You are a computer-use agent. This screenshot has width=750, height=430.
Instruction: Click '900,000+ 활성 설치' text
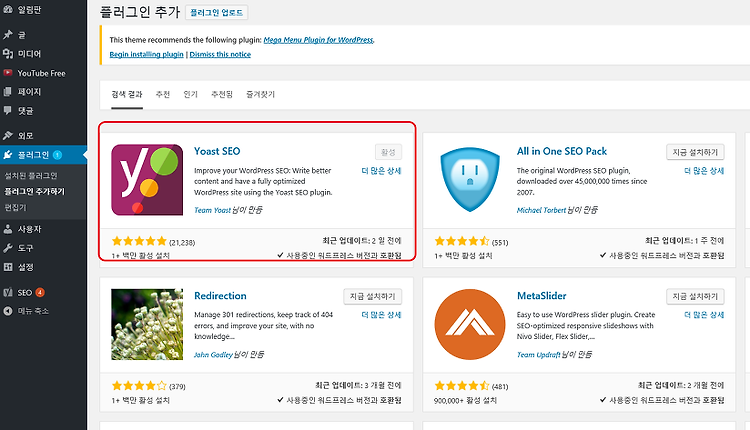tap(465, 400)
